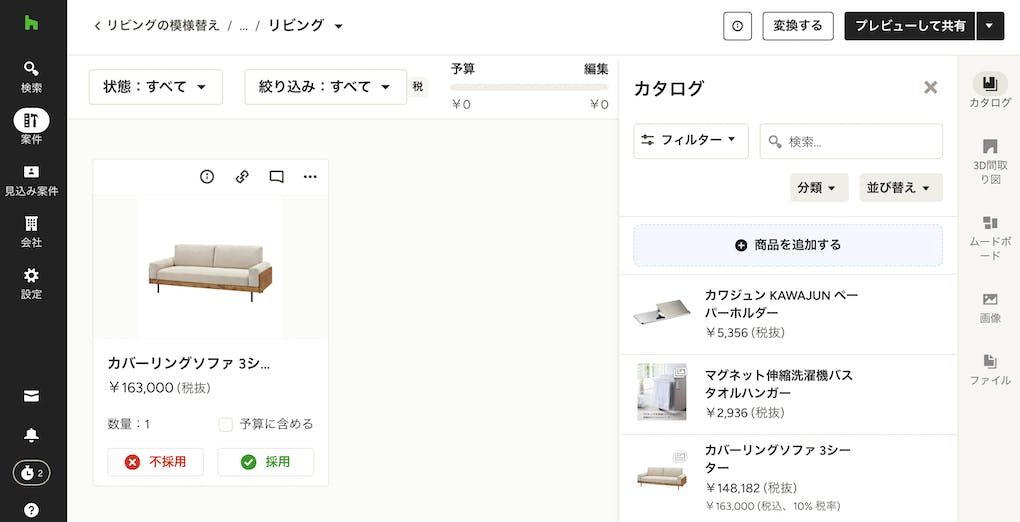Enable 予算に含める checkbox
This screenshot has height=522, width=1020.
coord(225,424)
